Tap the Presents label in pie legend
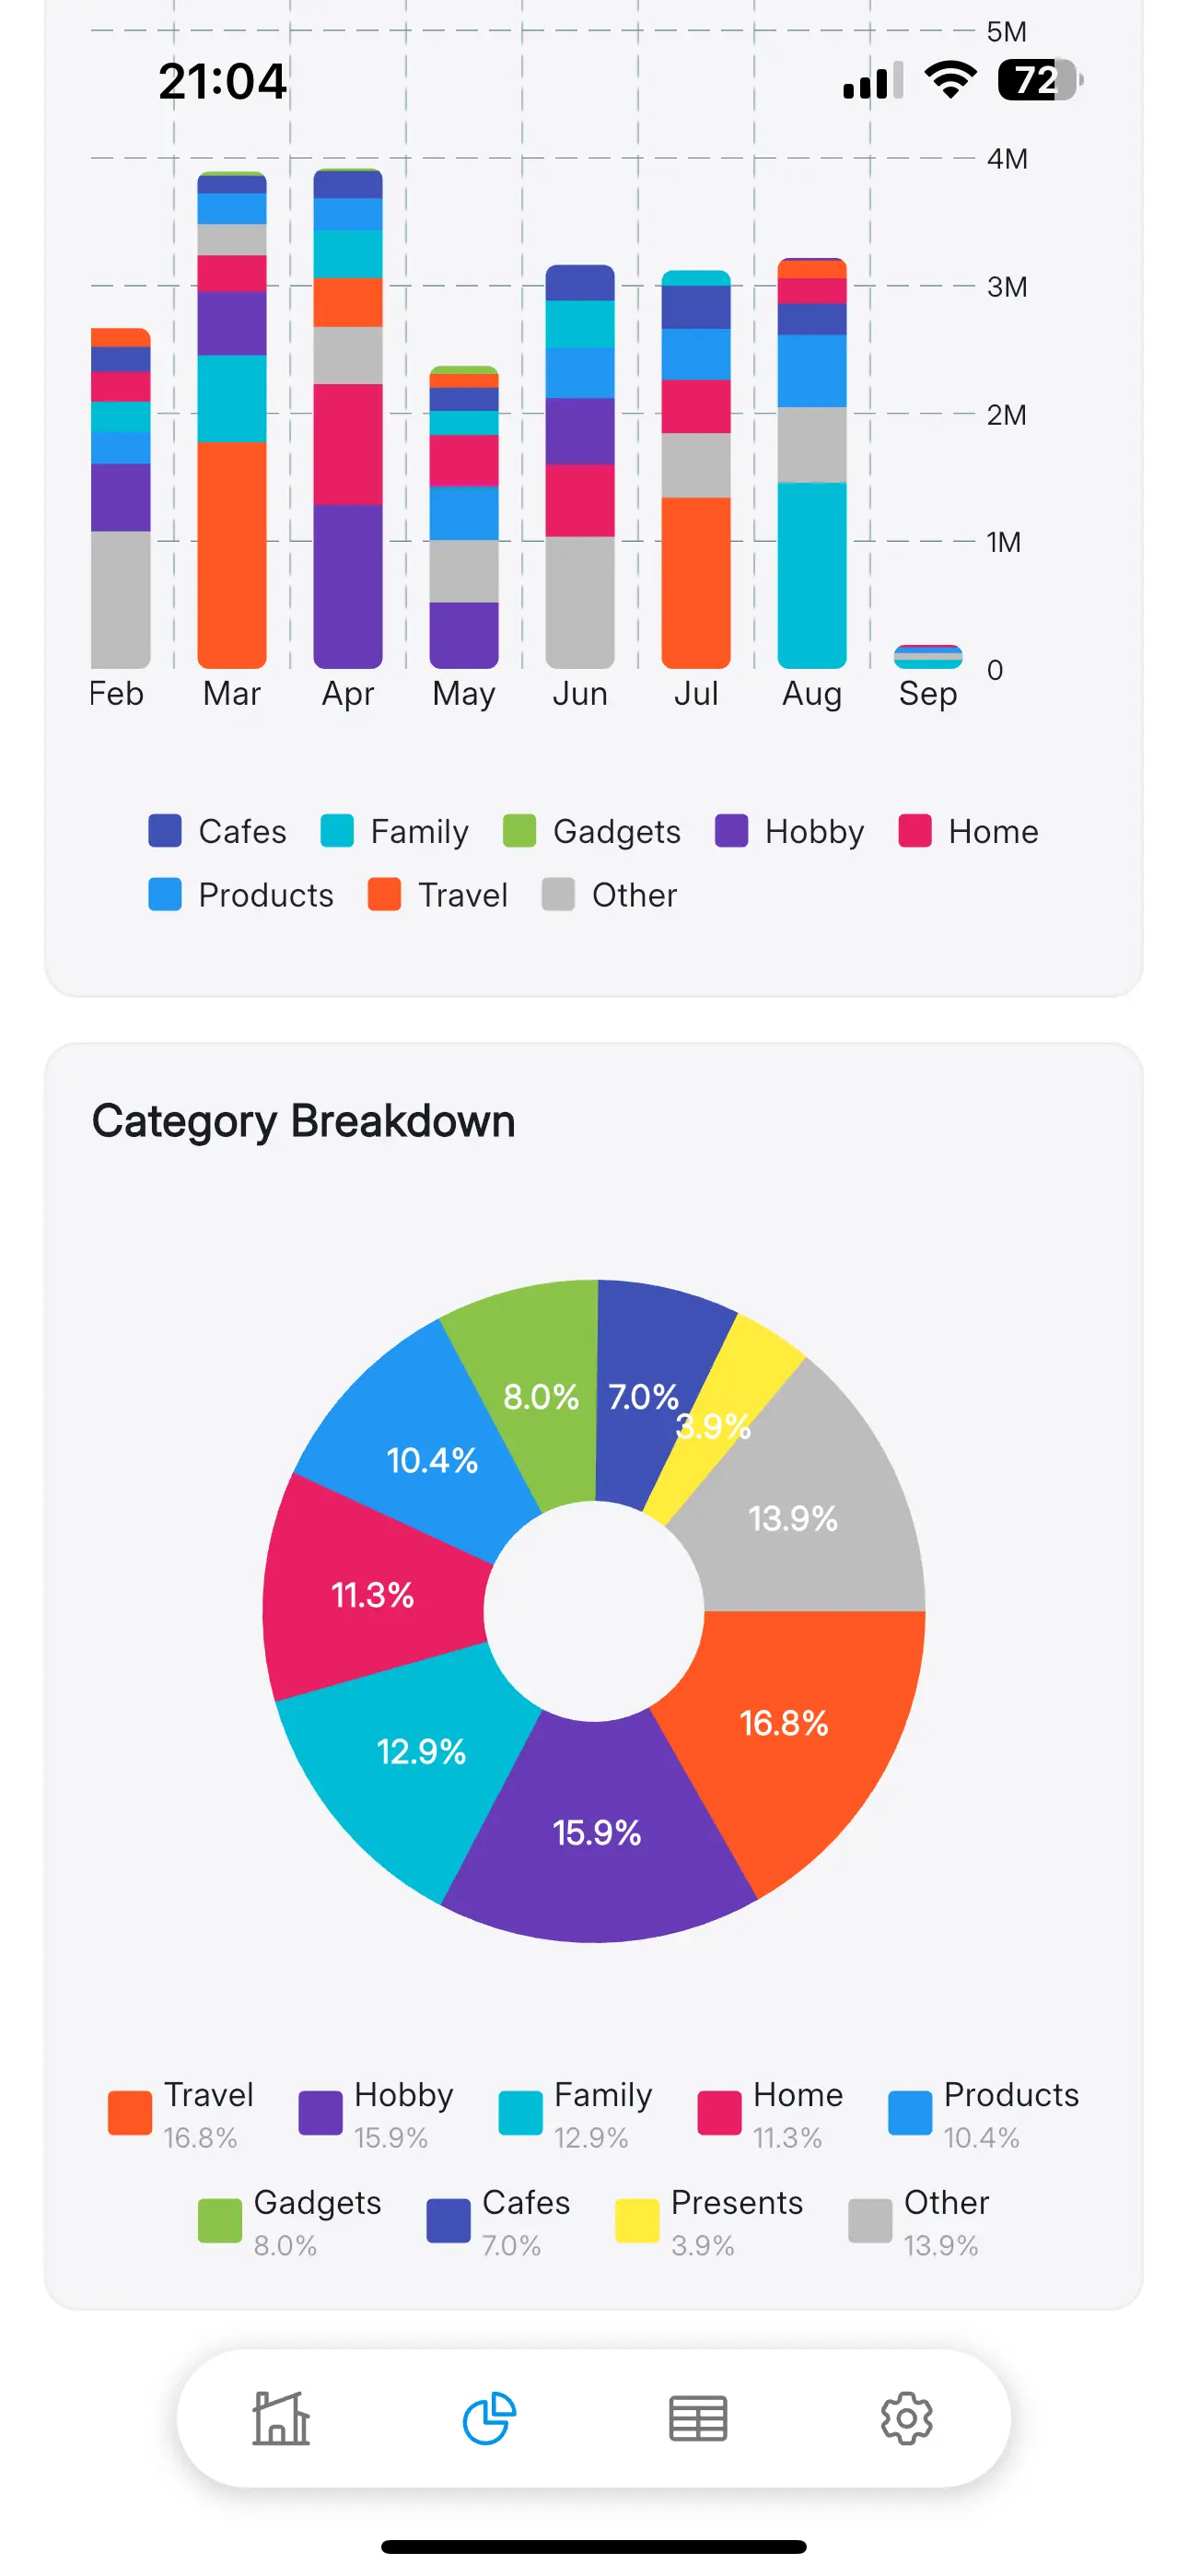The image size is (1188, 2576). (x=736, y=2203)
